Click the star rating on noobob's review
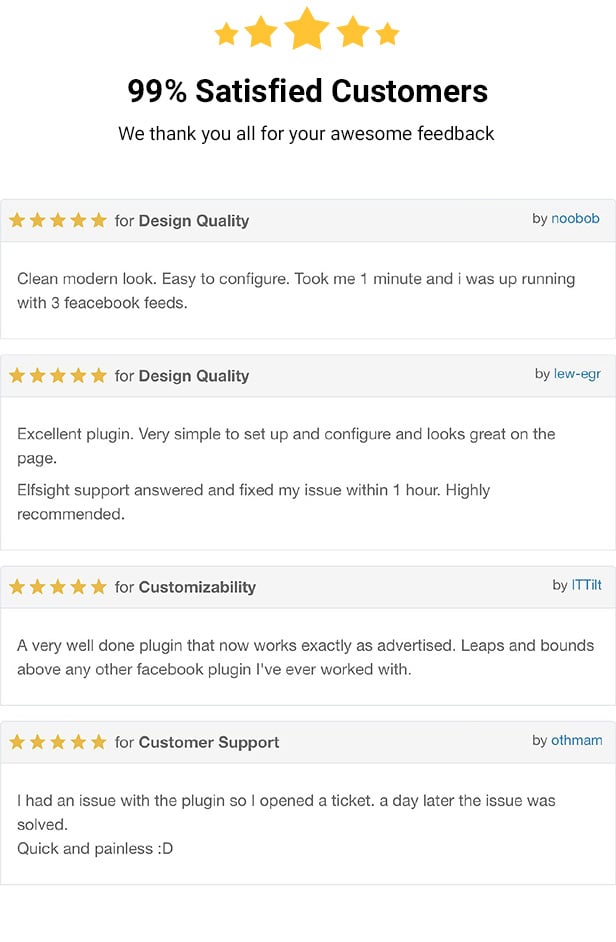This screenshot has width=616, height=942. [57, 221]
